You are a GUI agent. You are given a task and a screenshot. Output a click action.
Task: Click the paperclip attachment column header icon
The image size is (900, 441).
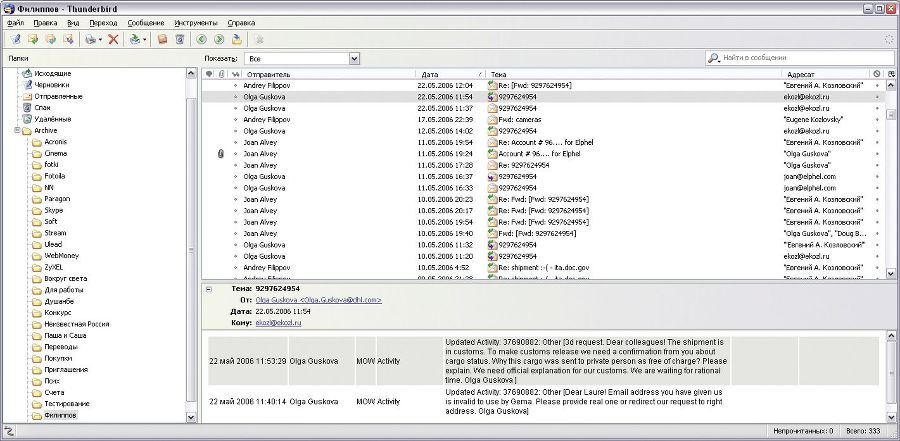pyautogui.click(x=221, y=74)
